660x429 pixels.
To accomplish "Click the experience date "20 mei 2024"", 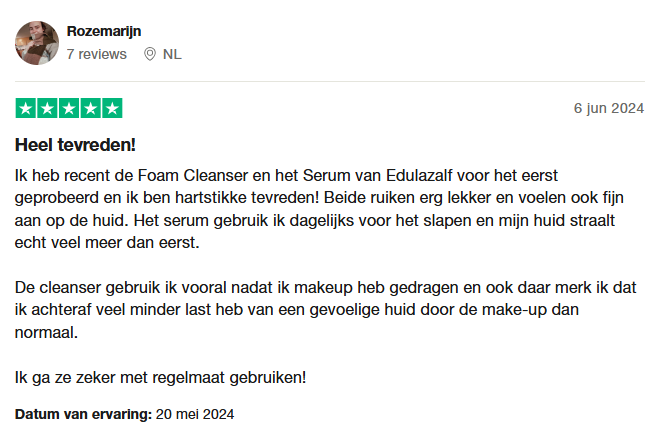I will coord(194,413).
